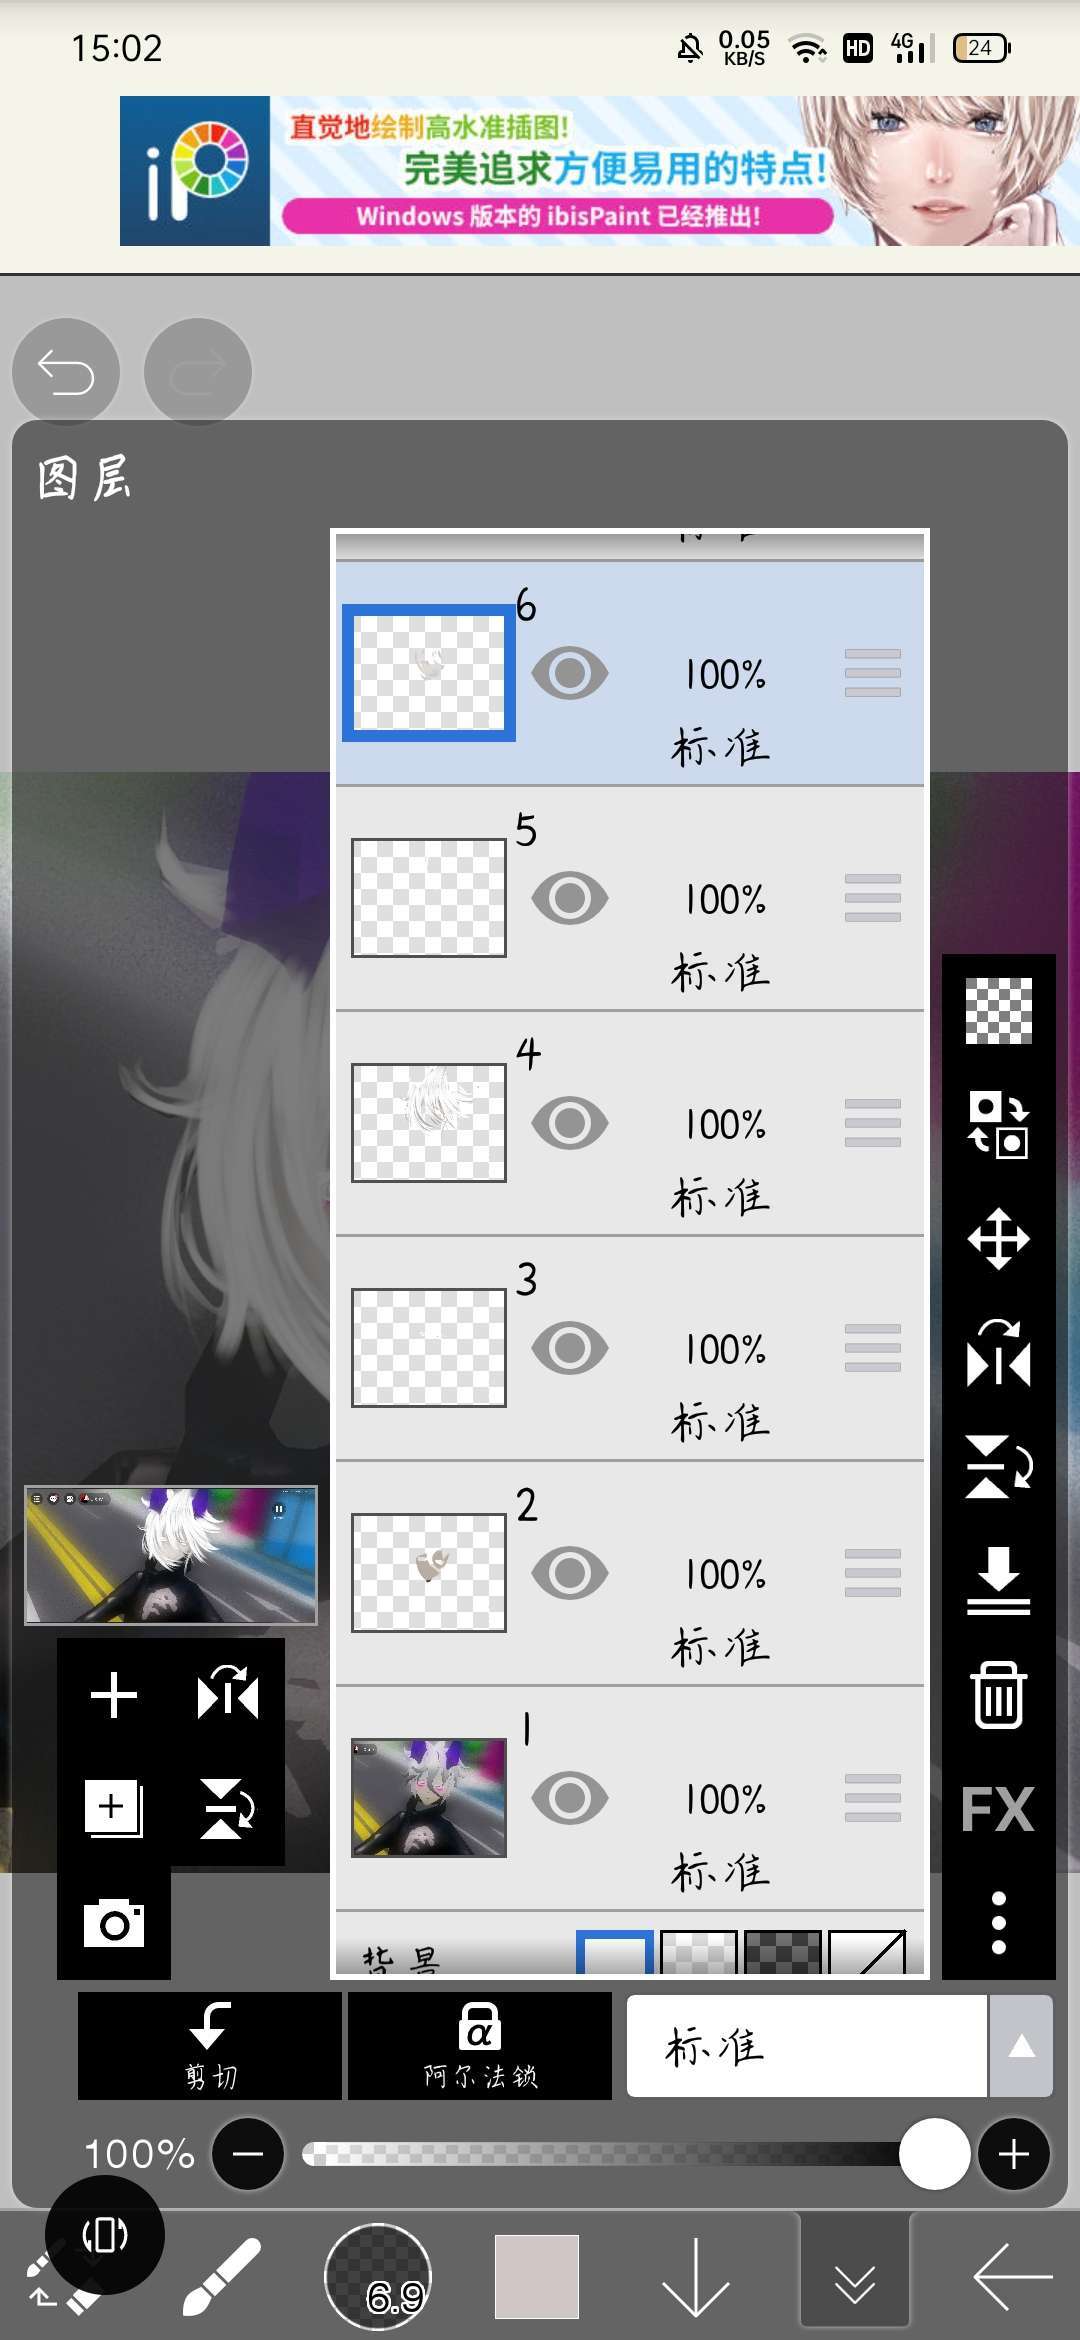Viewport: 1080px width, 2340px height.
Task: Add a new layer with plus icon
Action: [113, 1695]
